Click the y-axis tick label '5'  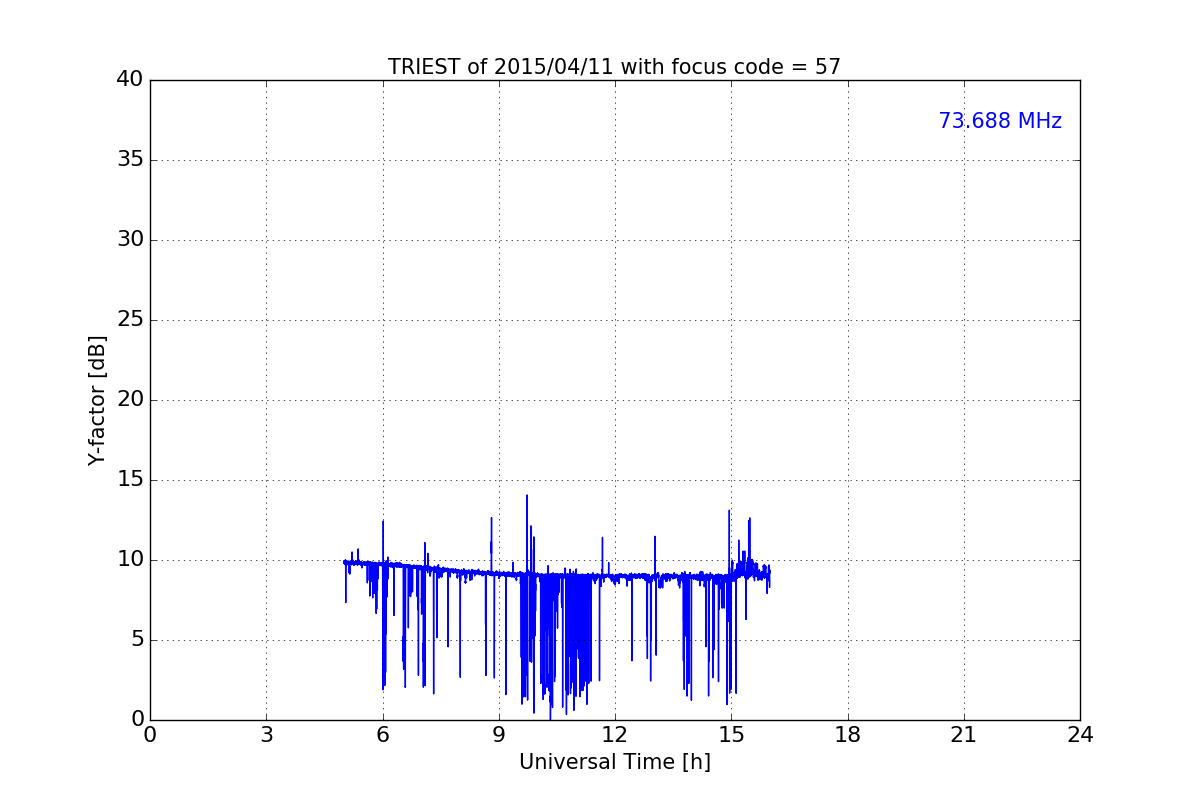(x=137, y=640)
